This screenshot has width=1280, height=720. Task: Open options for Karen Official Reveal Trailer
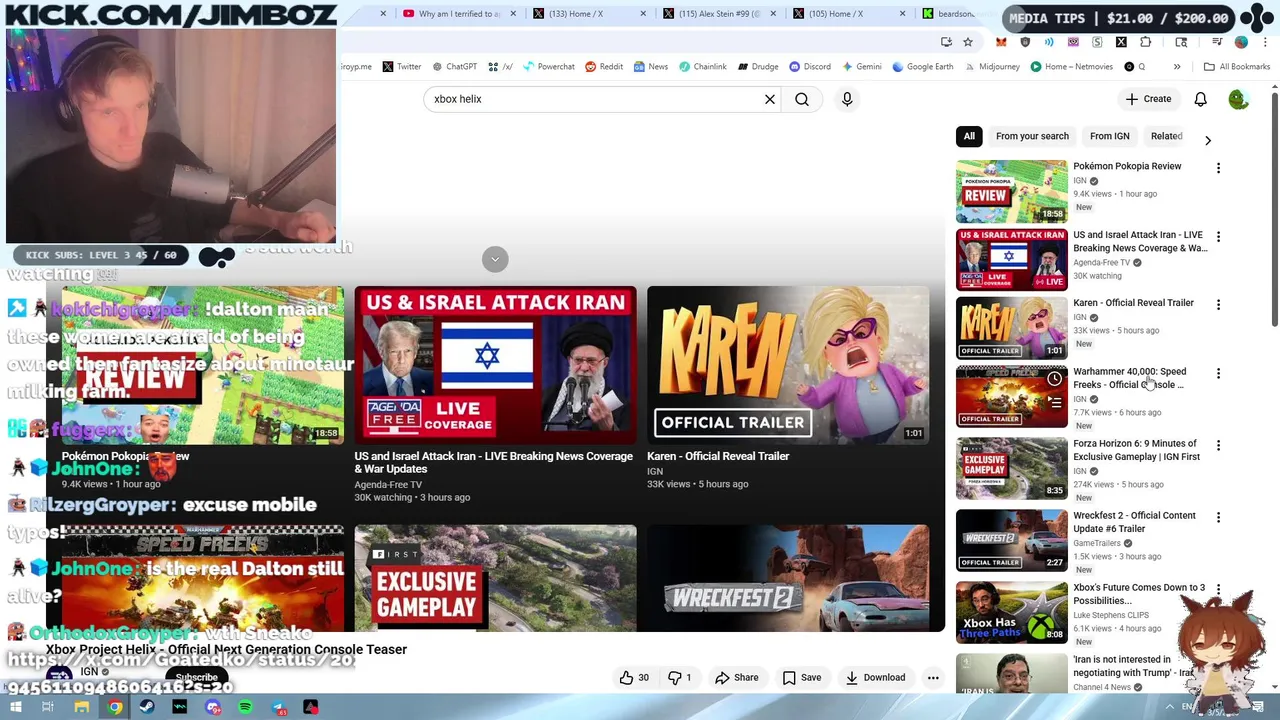pyautogui.click(x=1218, y=304)
